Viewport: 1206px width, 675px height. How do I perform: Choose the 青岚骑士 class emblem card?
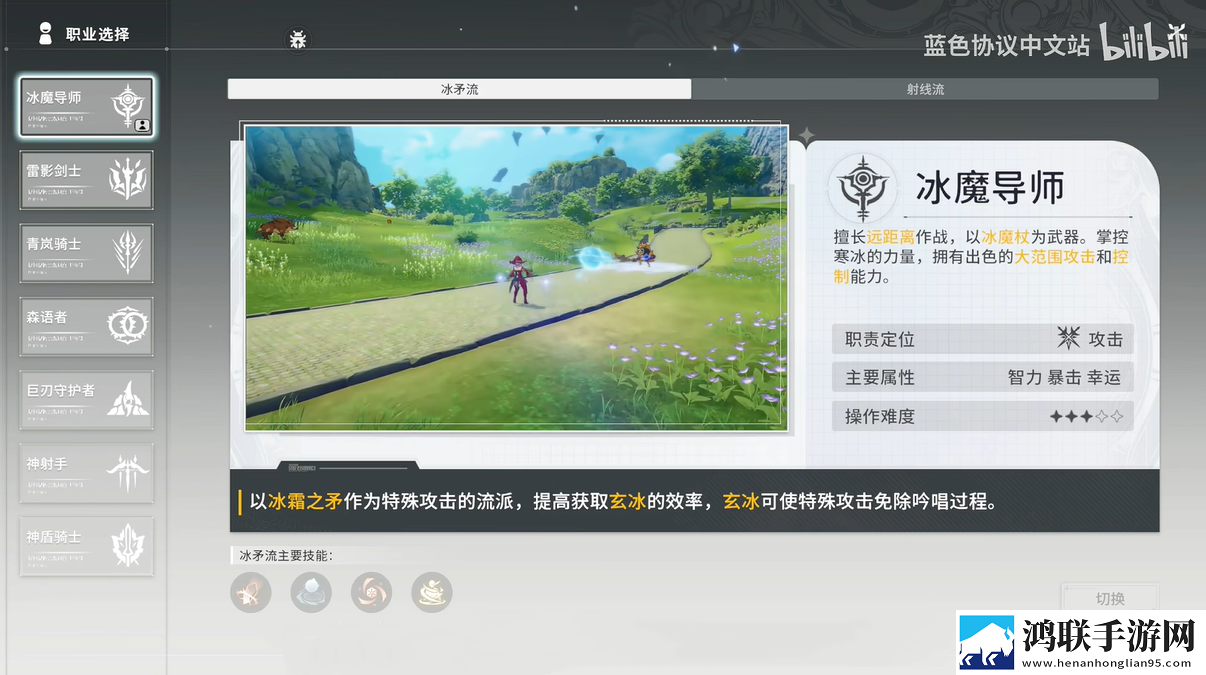86,253
